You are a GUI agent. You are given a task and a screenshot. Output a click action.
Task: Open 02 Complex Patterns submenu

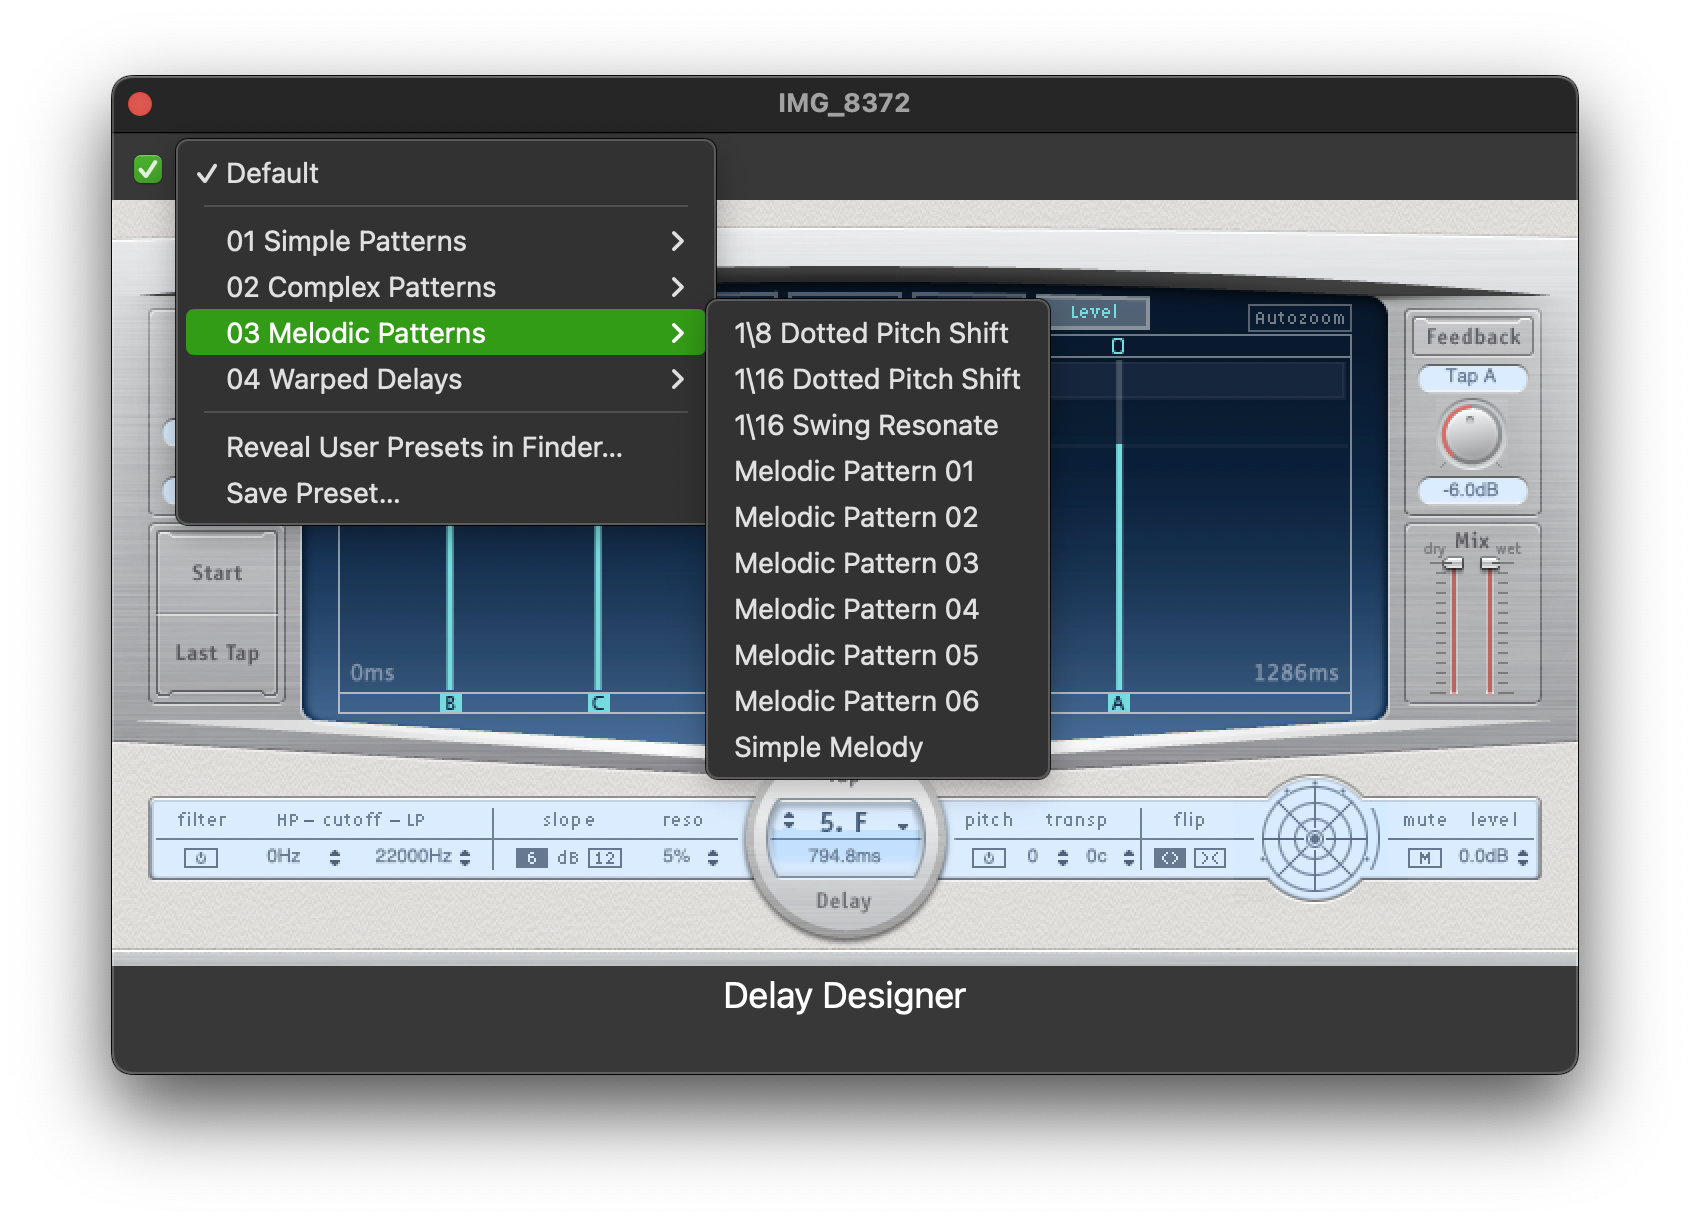446,287
